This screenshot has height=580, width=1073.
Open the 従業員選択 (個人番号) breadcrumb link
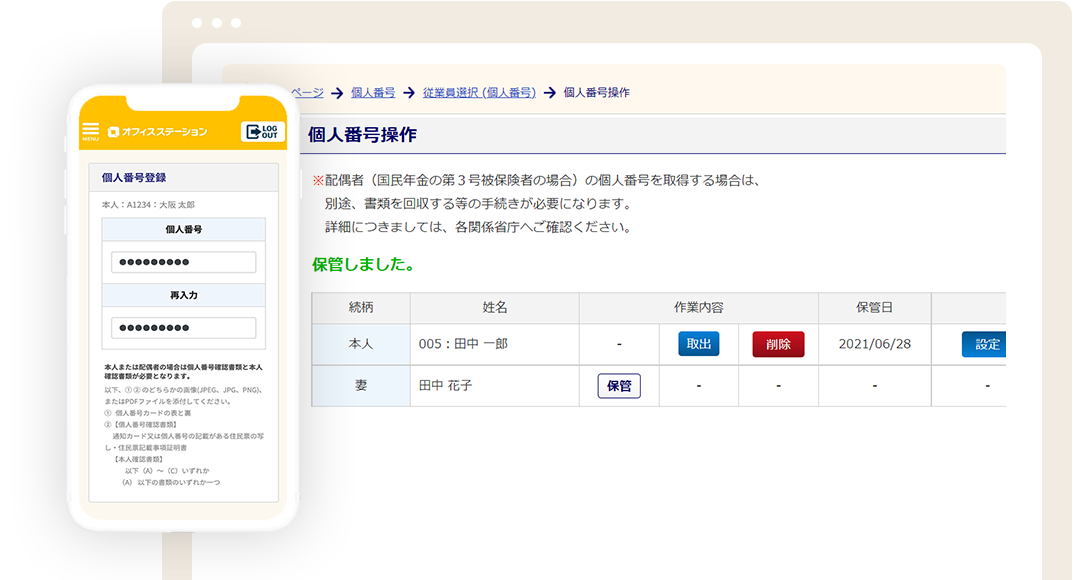pos(479,92)
